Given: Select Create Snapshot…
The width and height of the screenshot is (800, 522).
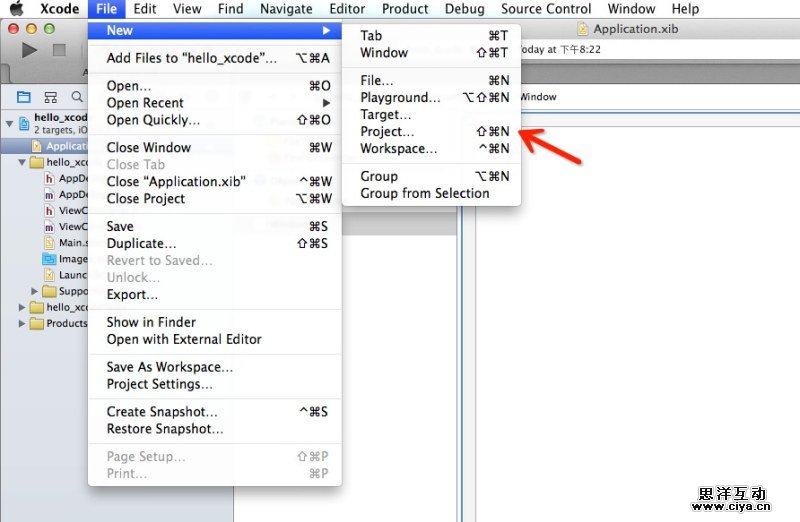Looking at the screenshot, I should pos(215,411).
